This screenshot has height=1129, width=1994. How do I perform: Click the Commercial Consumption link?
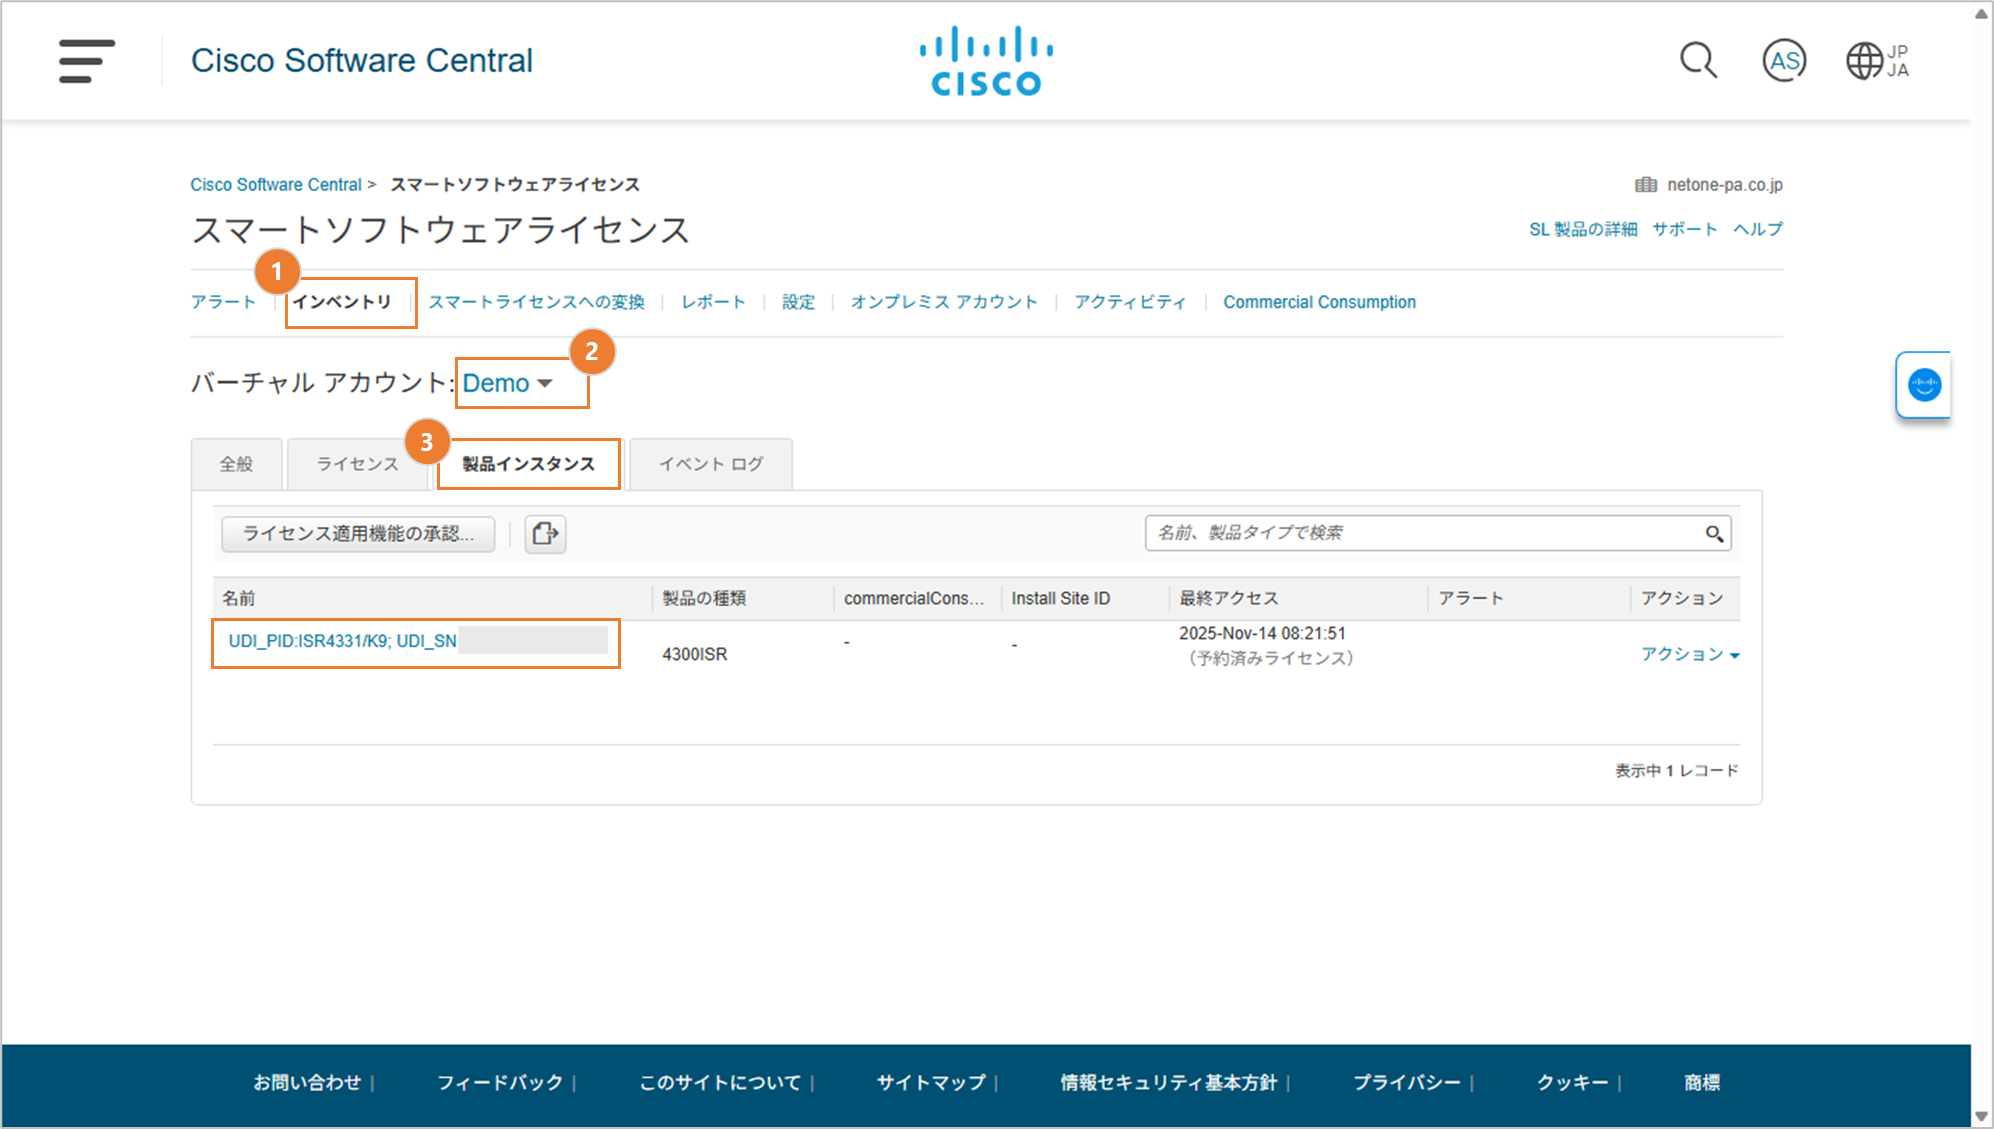coord(1319,302)
